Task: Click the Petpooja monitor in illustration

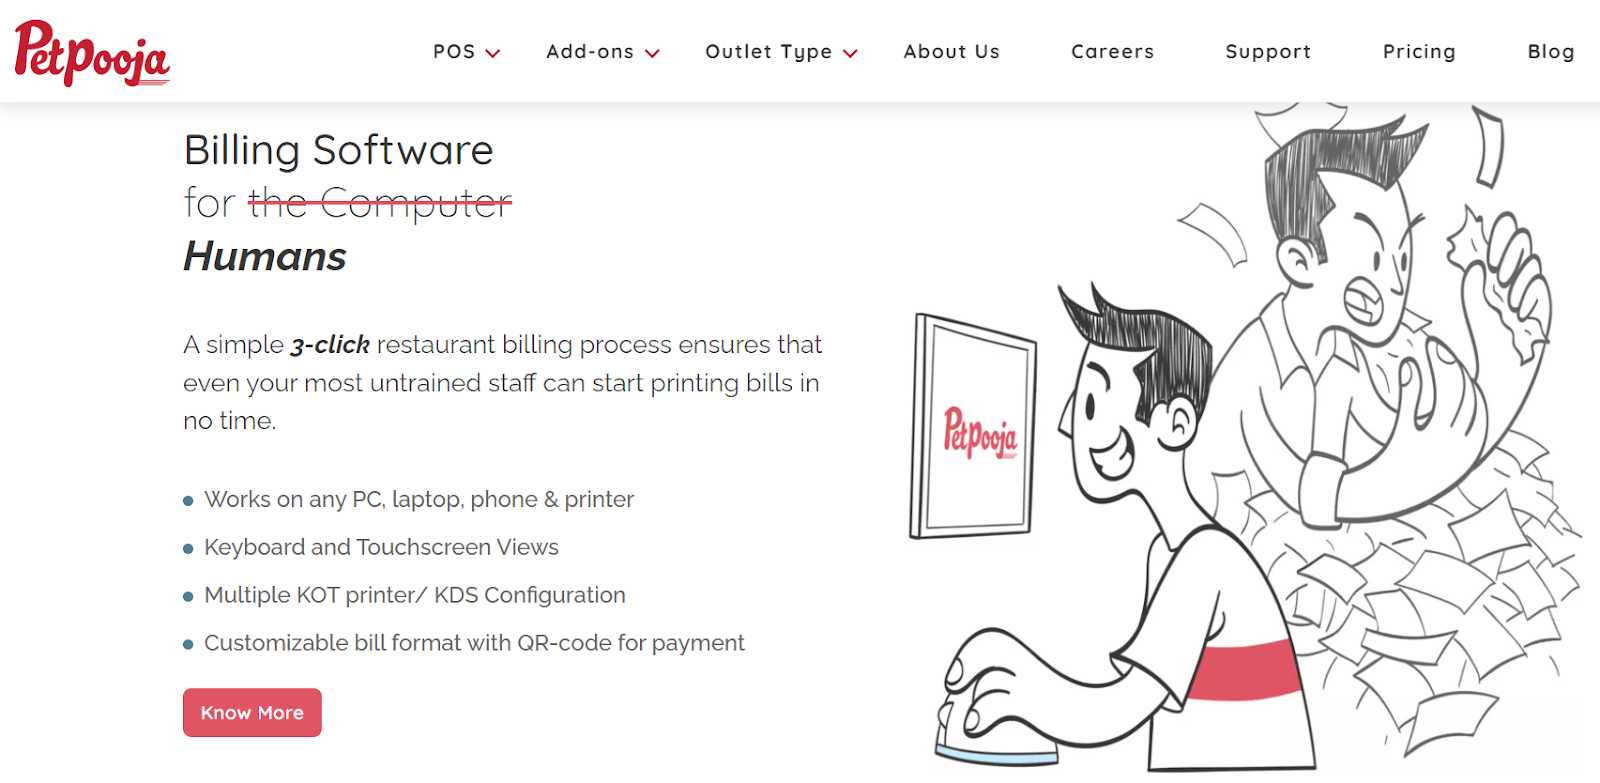Action: [972, 427]
